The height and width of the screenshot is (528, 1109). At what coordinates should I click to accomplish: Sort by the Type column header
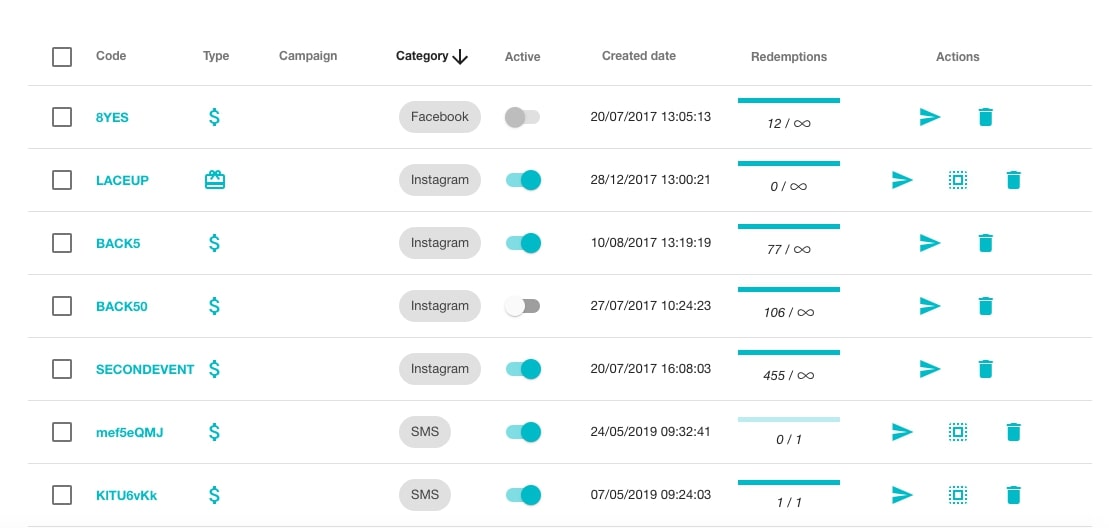[x=216, y=57]
